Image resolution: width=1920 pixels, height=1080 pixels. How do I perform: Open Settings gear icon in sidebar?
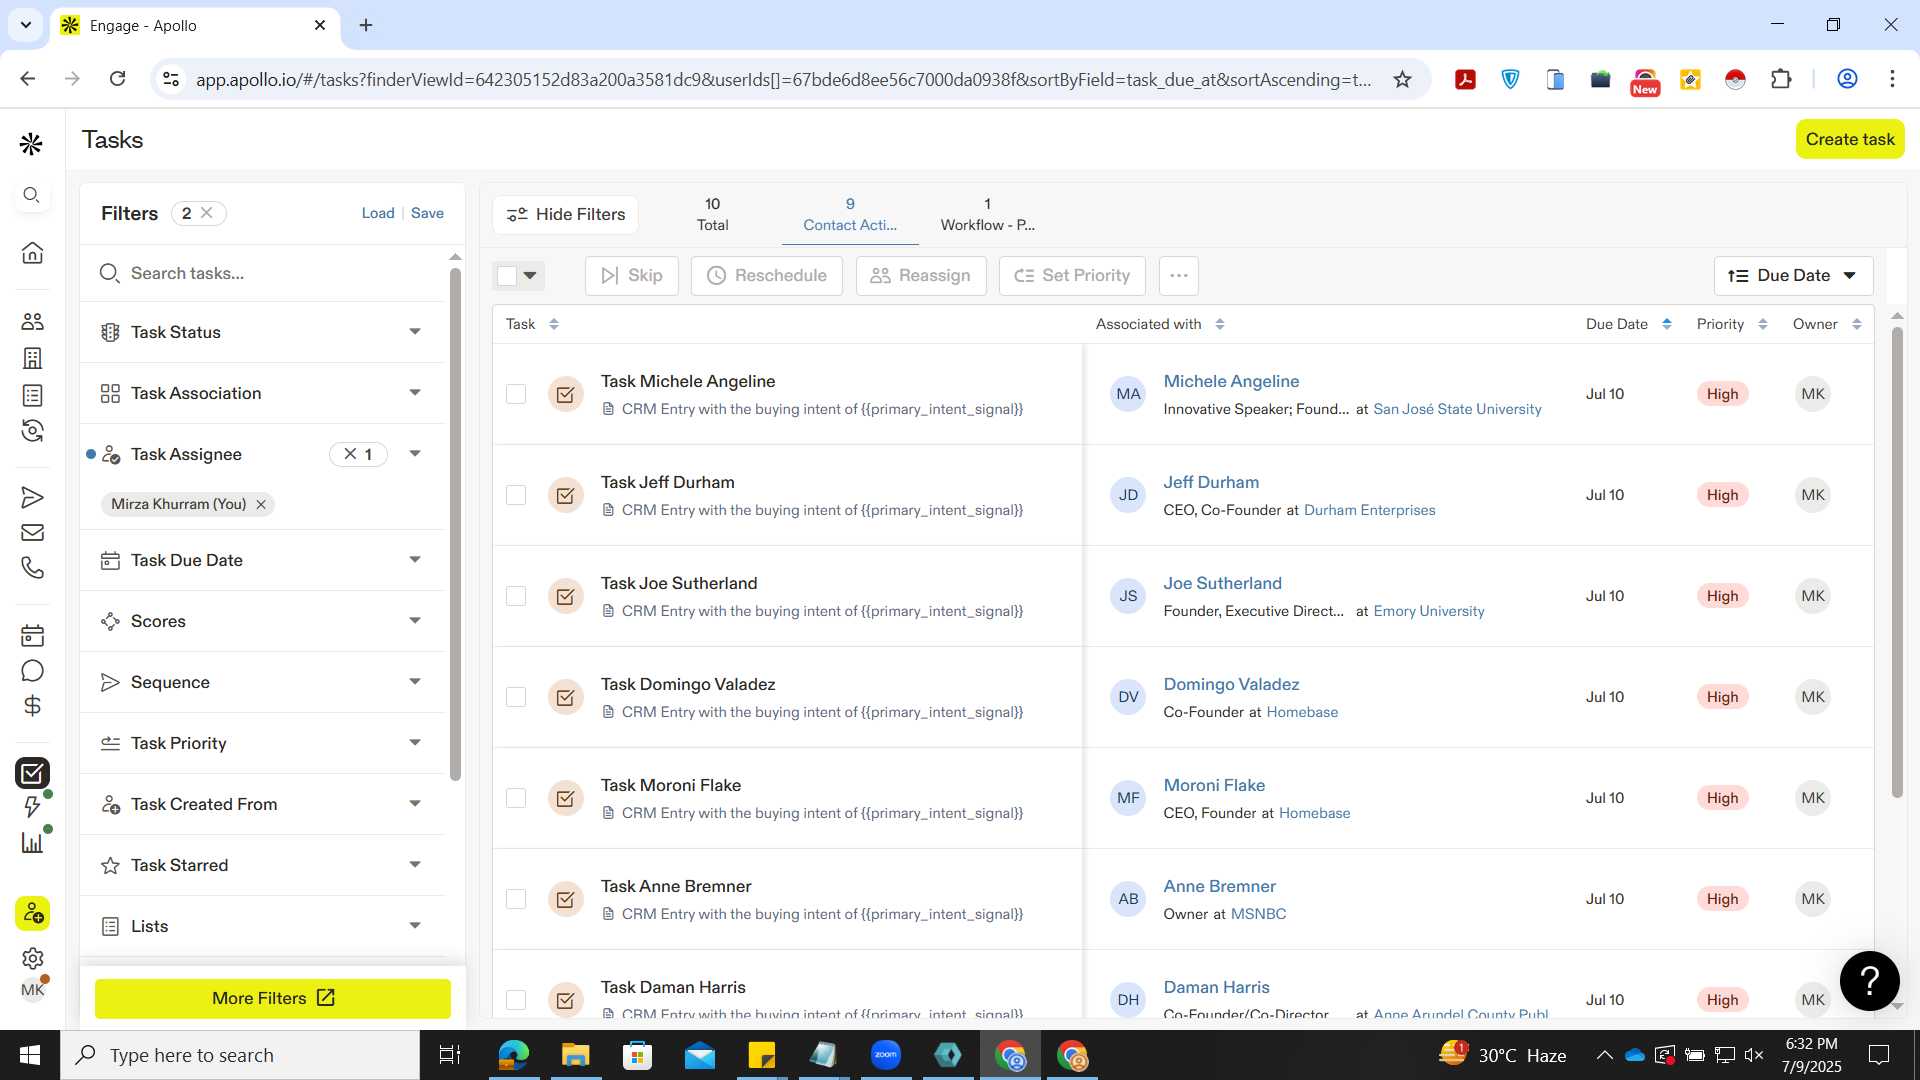[x=32, y=958]
